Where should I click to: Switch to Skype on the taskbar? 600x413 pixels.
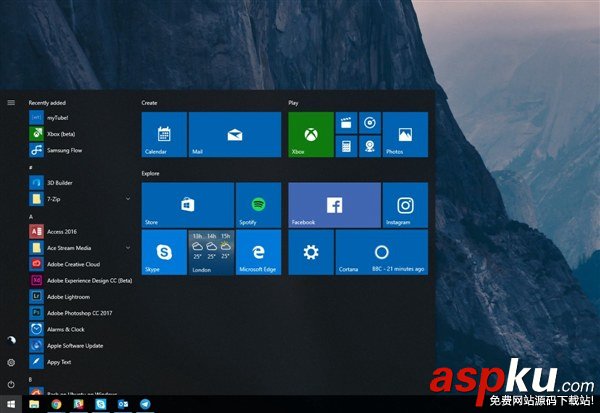tap(101, 404)
